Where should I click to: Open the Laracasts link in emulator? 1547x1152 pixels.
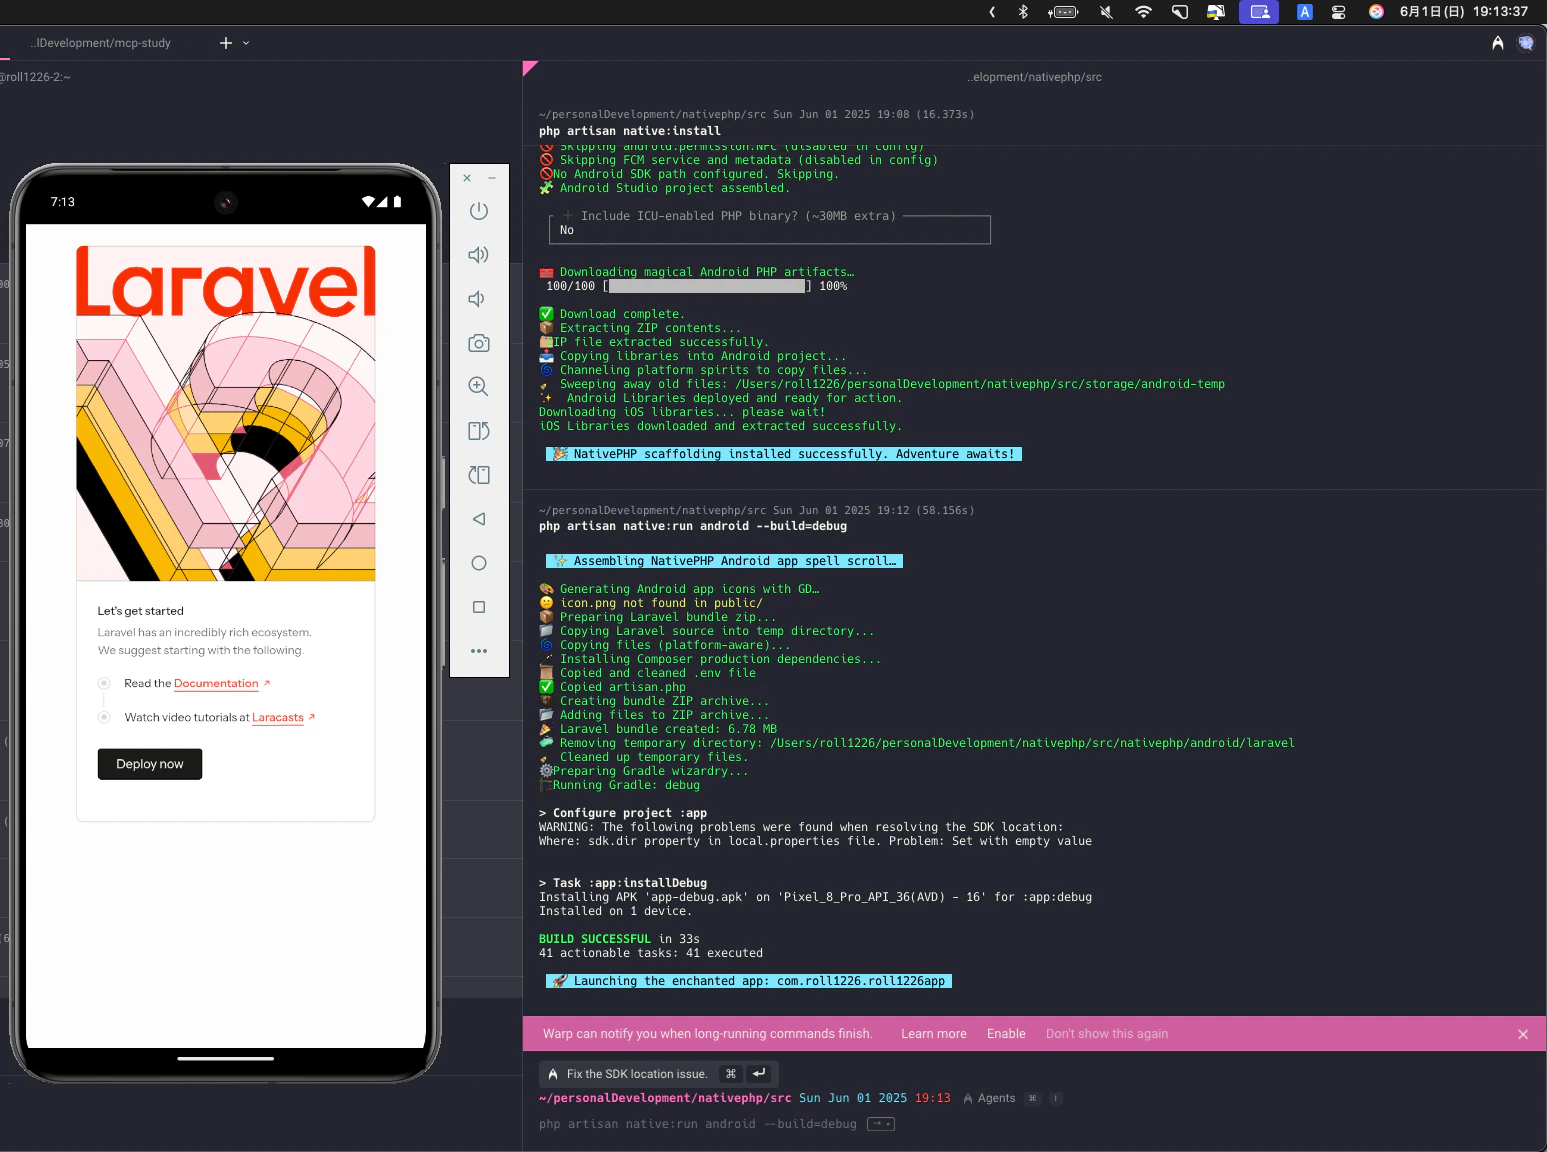click(278, 718)
